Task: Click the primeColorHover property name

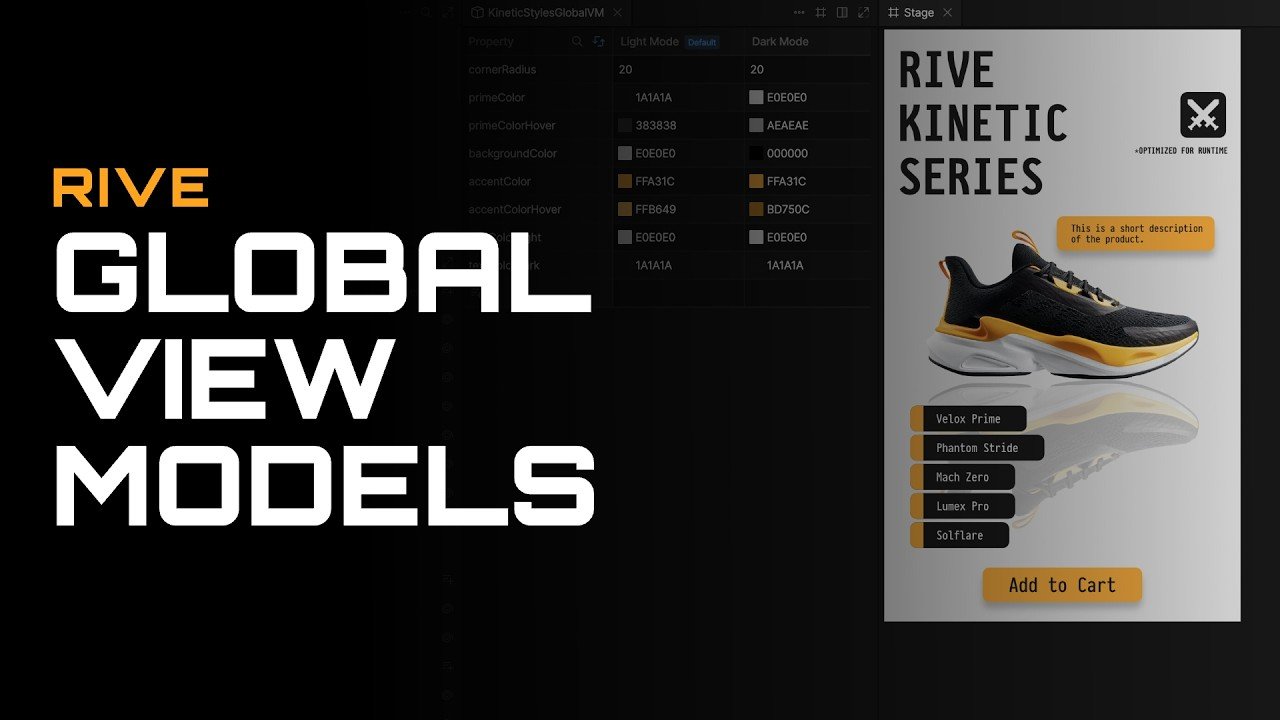Action: [x=512, y=126]
